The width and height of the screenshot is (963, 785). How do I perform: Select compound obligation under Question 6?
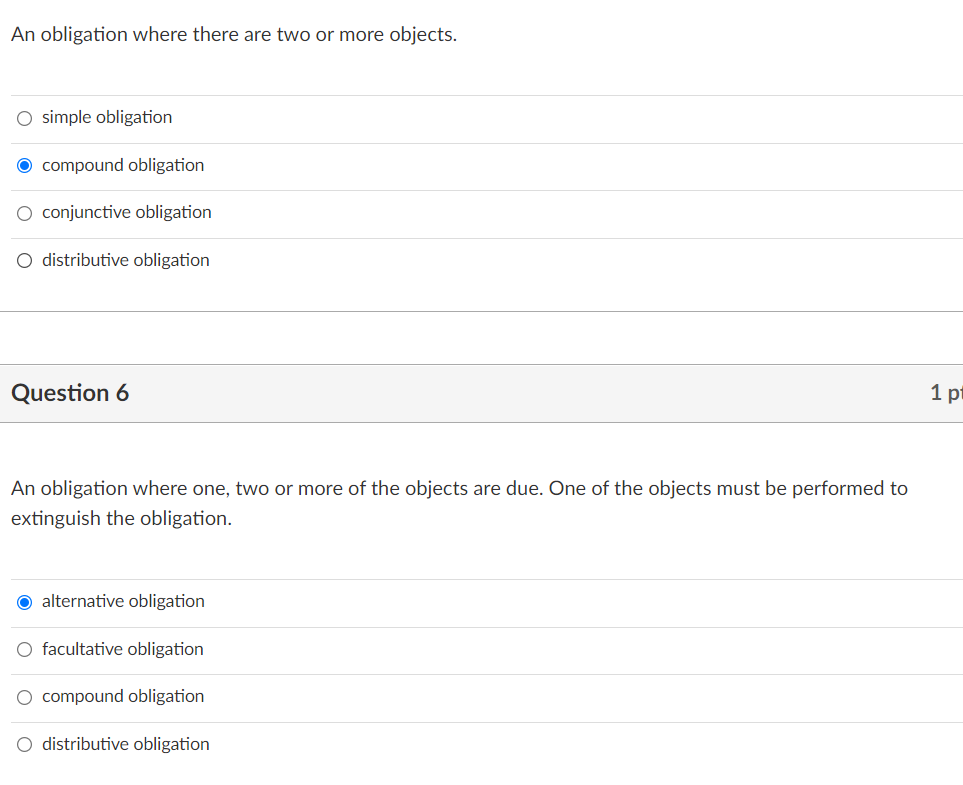(x=24, y=697)
